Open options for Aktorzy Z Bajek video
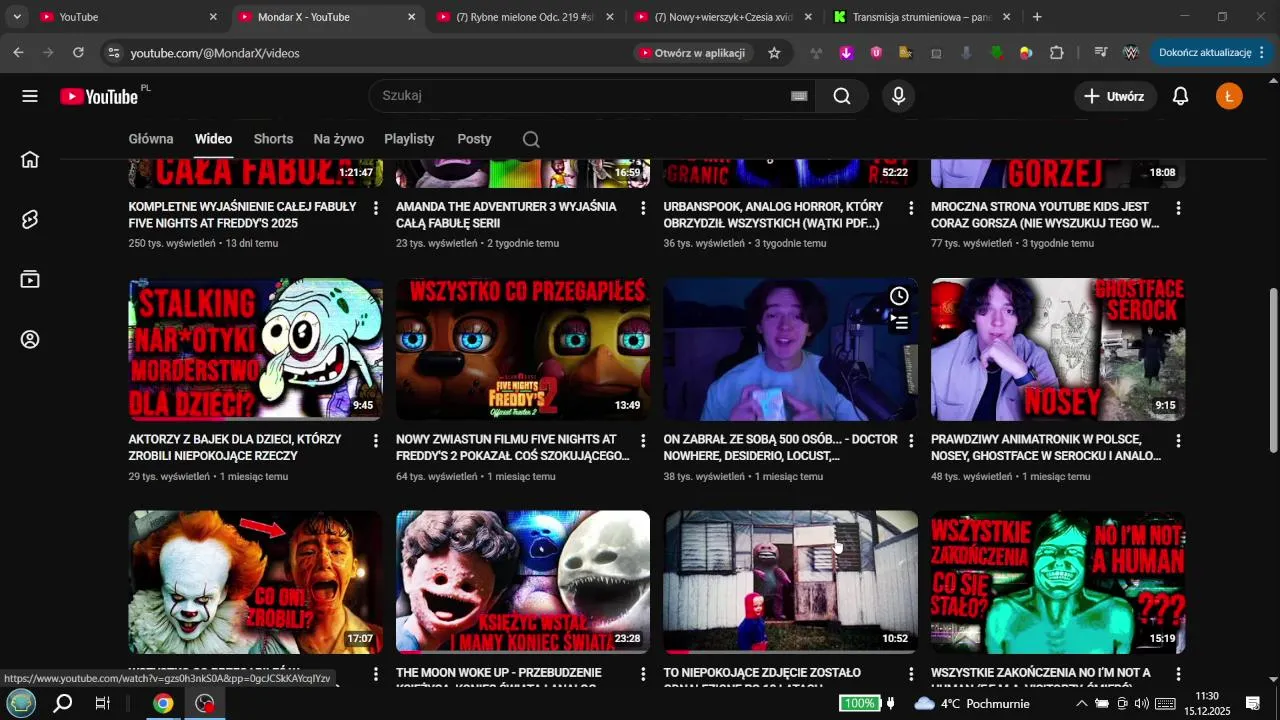The height and width of the screenshot is (720, 1280). [x=376, y=441]
